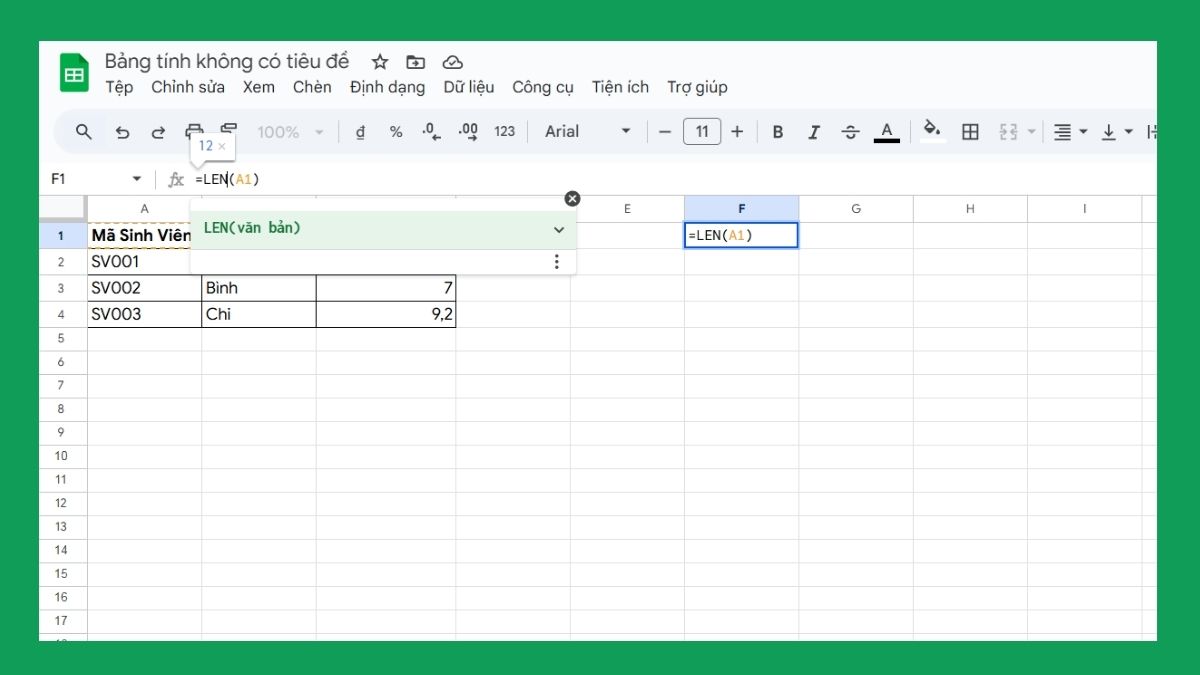Decrease decimal places
Screen dimensions: 1200x675
click(x=431, y=132)
